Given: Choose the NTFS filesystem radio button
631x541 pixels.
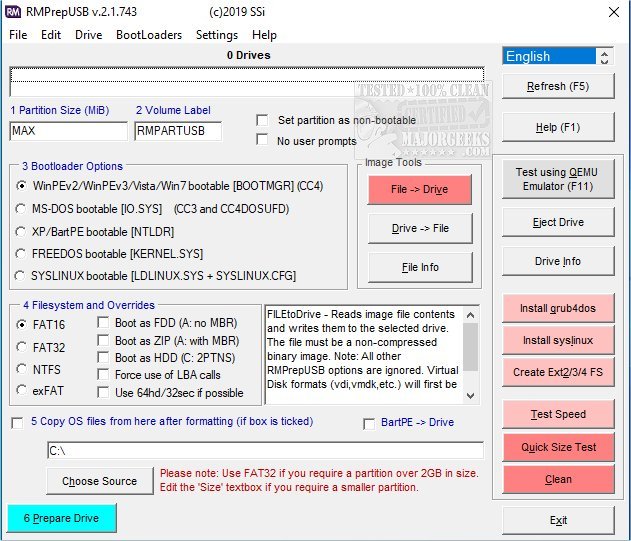Looking at the screenshot, I should tap(21, 368).
